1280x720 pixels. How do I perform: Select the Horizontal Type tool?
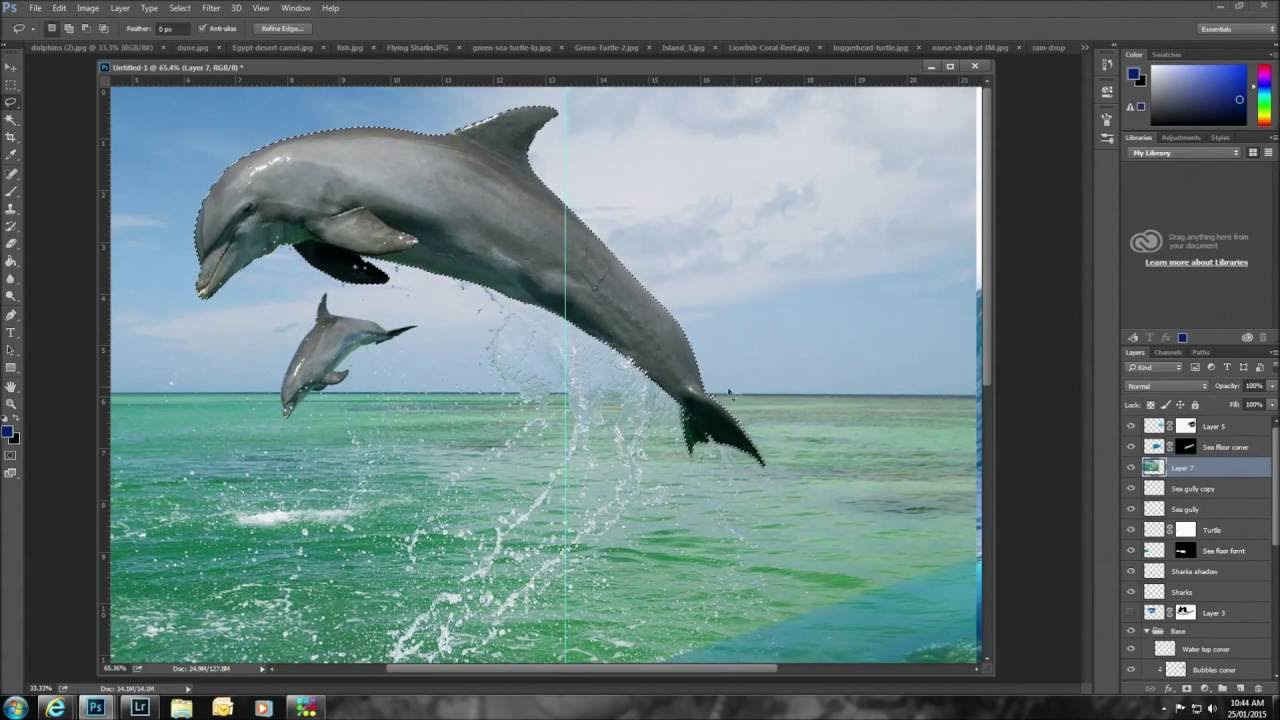[11, 333]
